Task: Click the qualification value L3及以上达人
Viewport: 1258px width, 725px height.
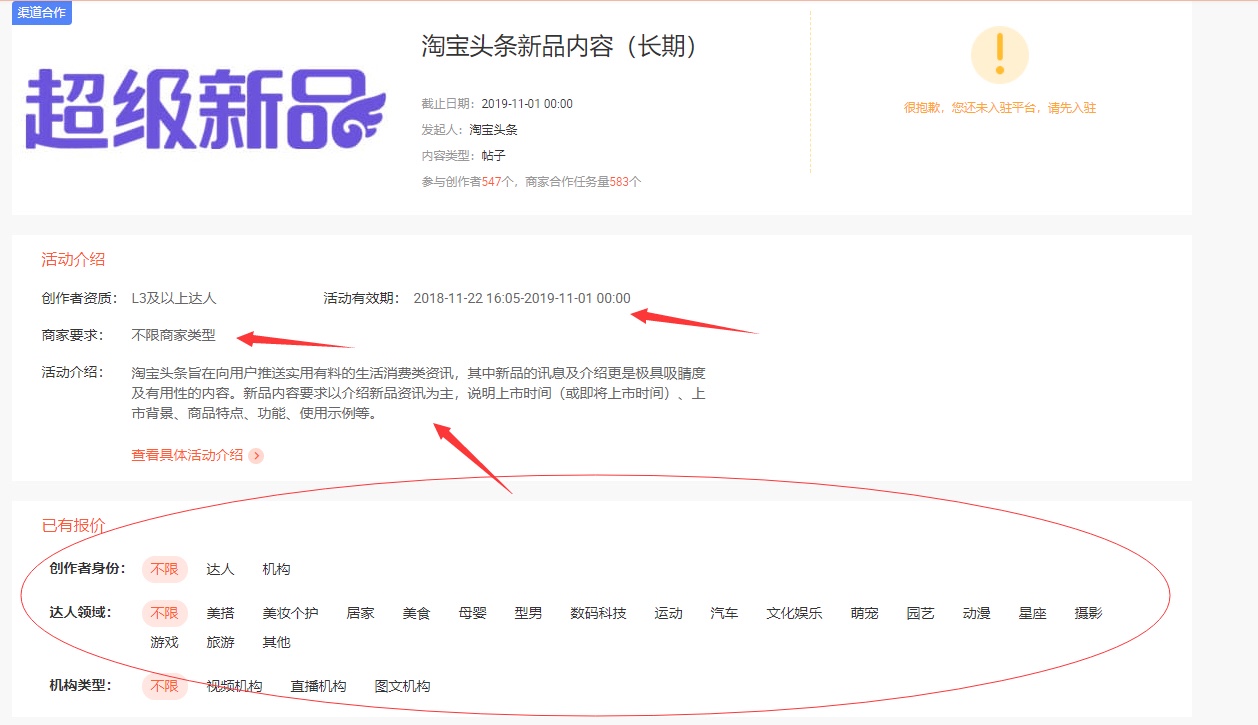Action: click(x=174, y=298)
